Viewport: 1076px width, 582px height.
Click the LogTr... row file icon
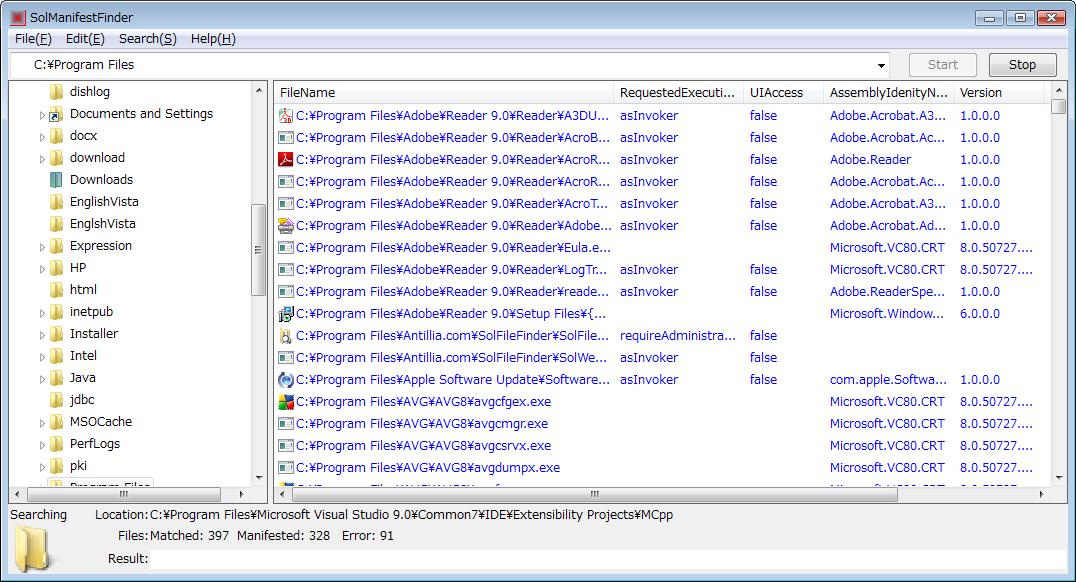(285, 270)
